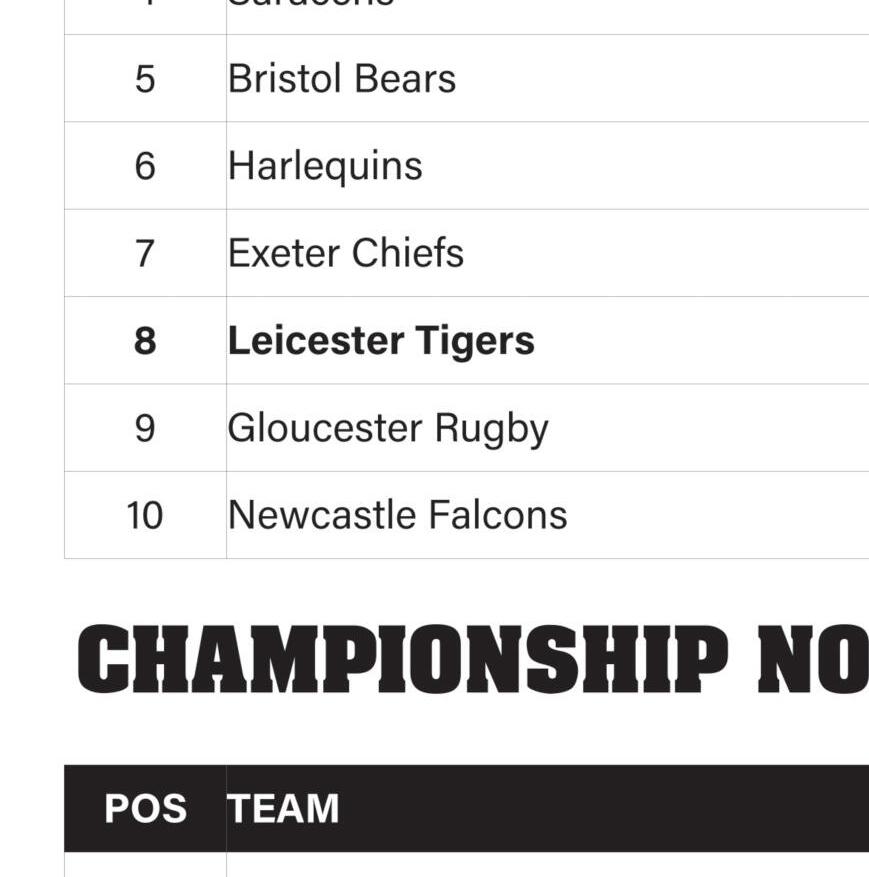Select the position 6 cell
The width and height of the screenshot is (869, 877).
145,166
